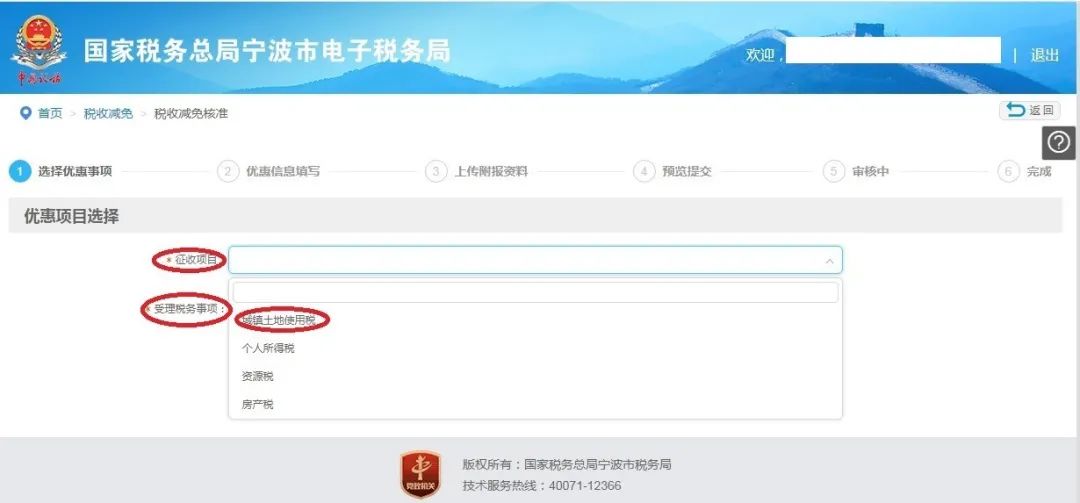Select step 2 circle 优惠信息填写
1080x503 pixels.
(228, 172)
